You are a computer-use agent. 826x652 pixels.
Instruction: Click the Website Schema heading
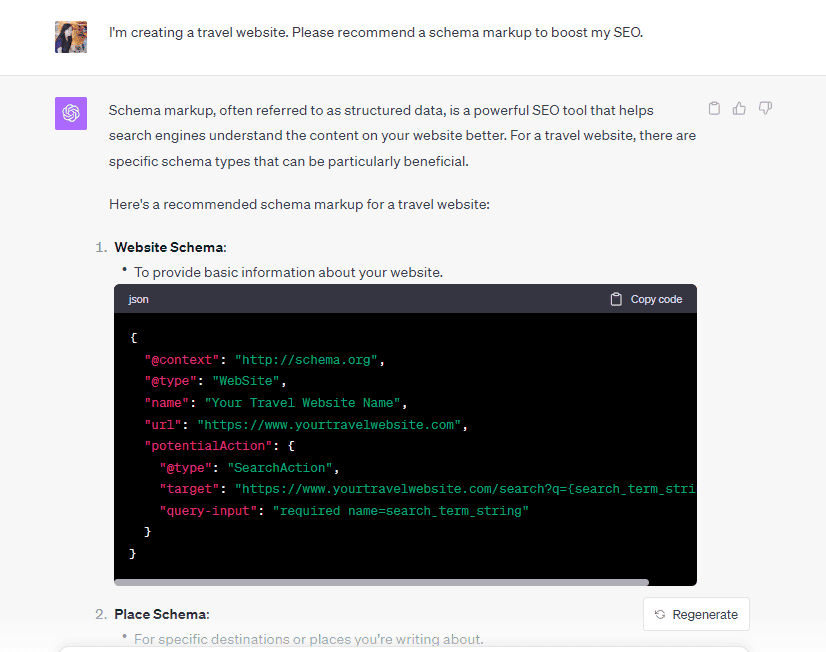(x=170, y=247)
